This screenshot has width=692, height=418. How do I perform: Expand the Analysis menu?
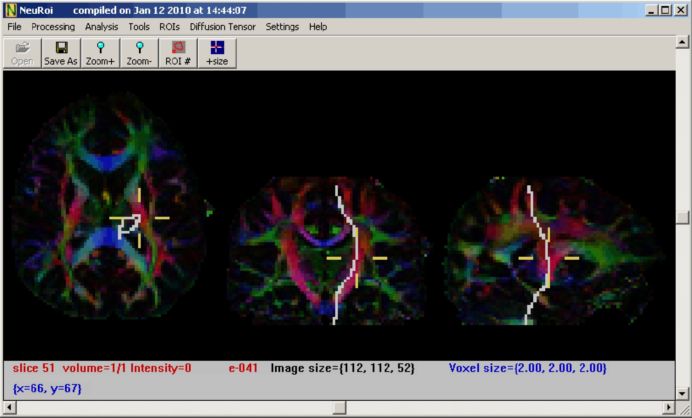tap(101, 26)
